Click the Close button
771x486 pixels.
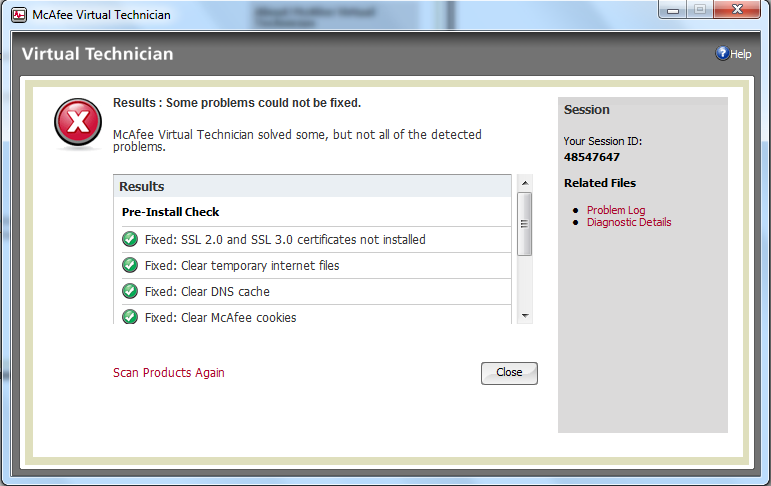[509, 373]
